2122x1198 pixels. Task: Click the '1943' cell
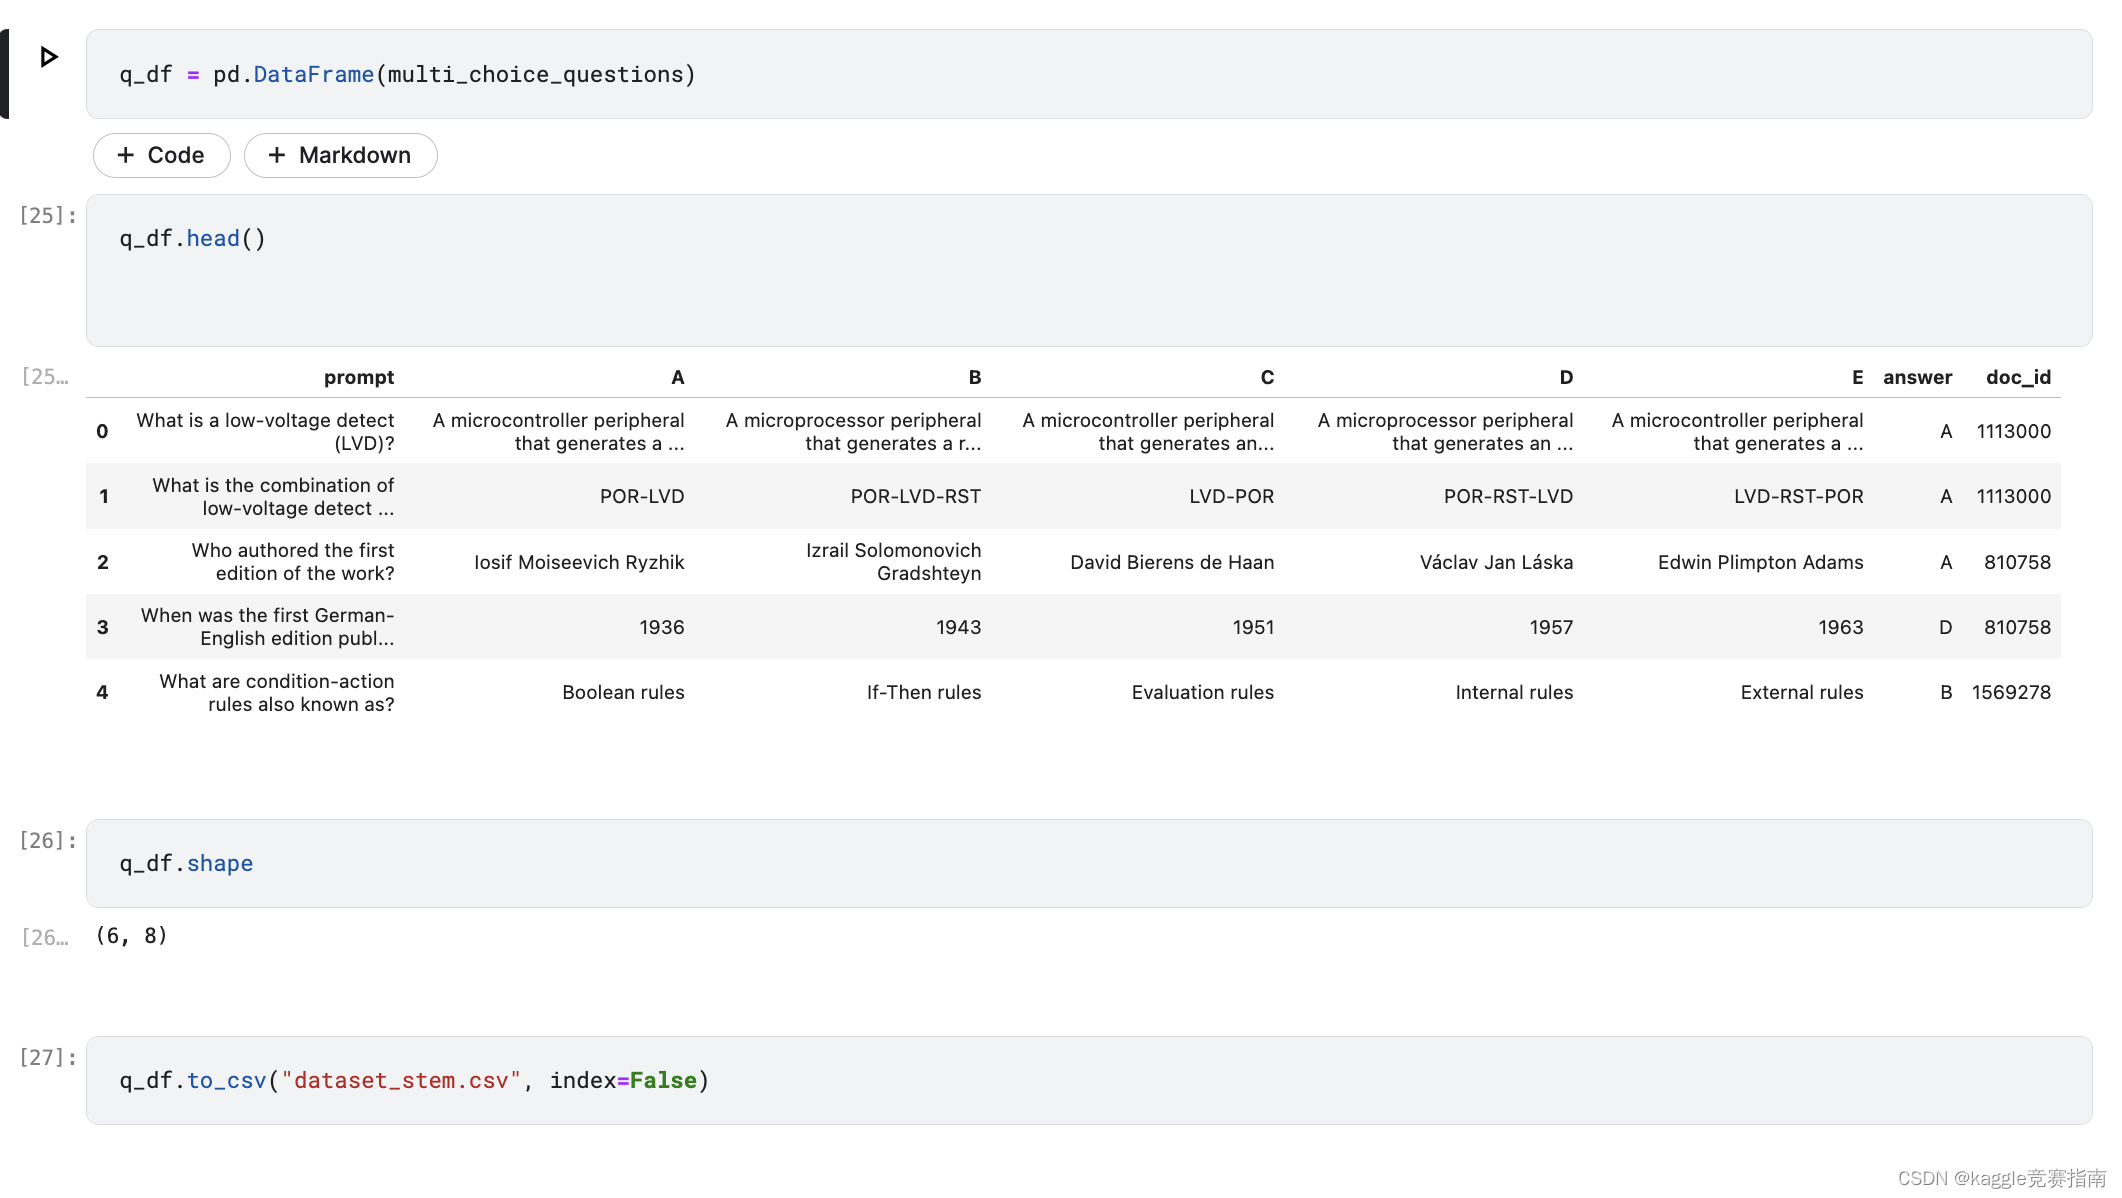click(x=958, y=627)
